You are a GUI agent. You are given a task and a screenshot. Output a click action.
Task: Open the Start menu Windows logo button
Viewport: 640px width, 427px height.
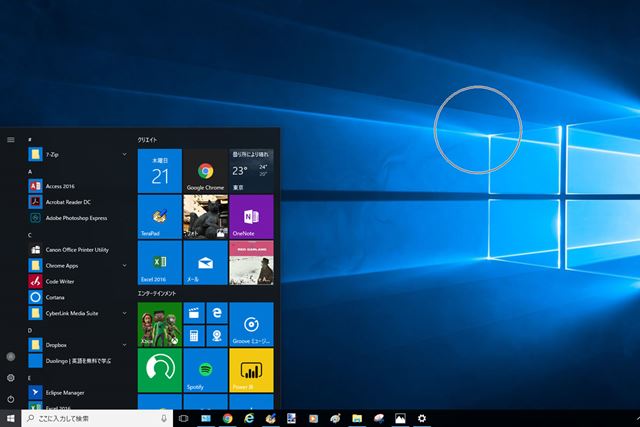pyautogui.click(x=11, y=418)
